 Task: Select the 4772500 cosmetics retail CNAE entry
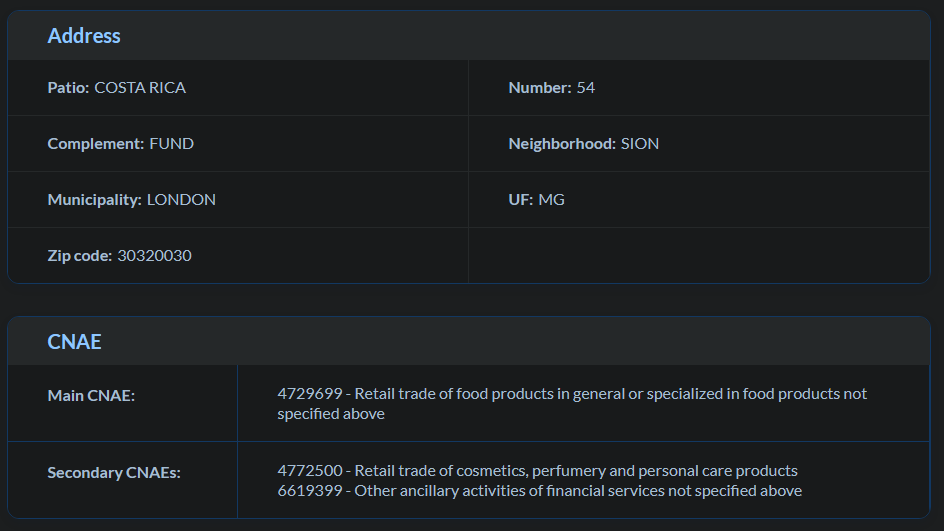(x=537, y=471)
